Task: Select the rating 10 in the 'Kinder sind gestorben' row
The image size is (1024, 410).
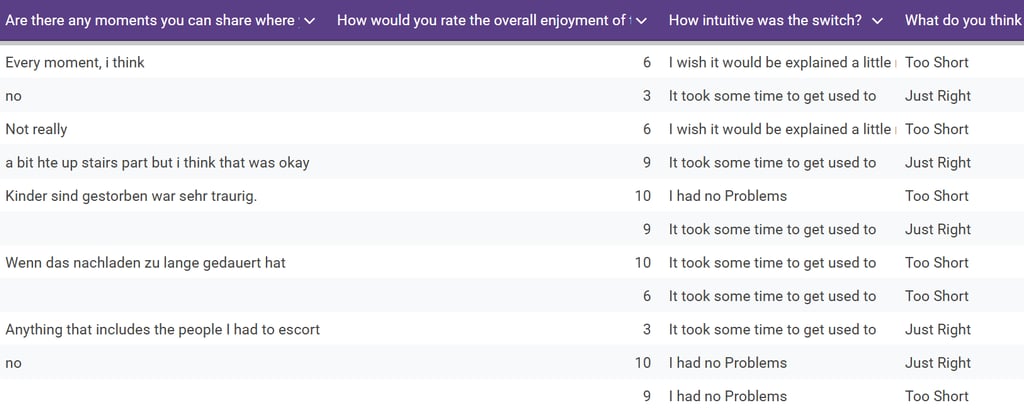Action: [642, 196]
